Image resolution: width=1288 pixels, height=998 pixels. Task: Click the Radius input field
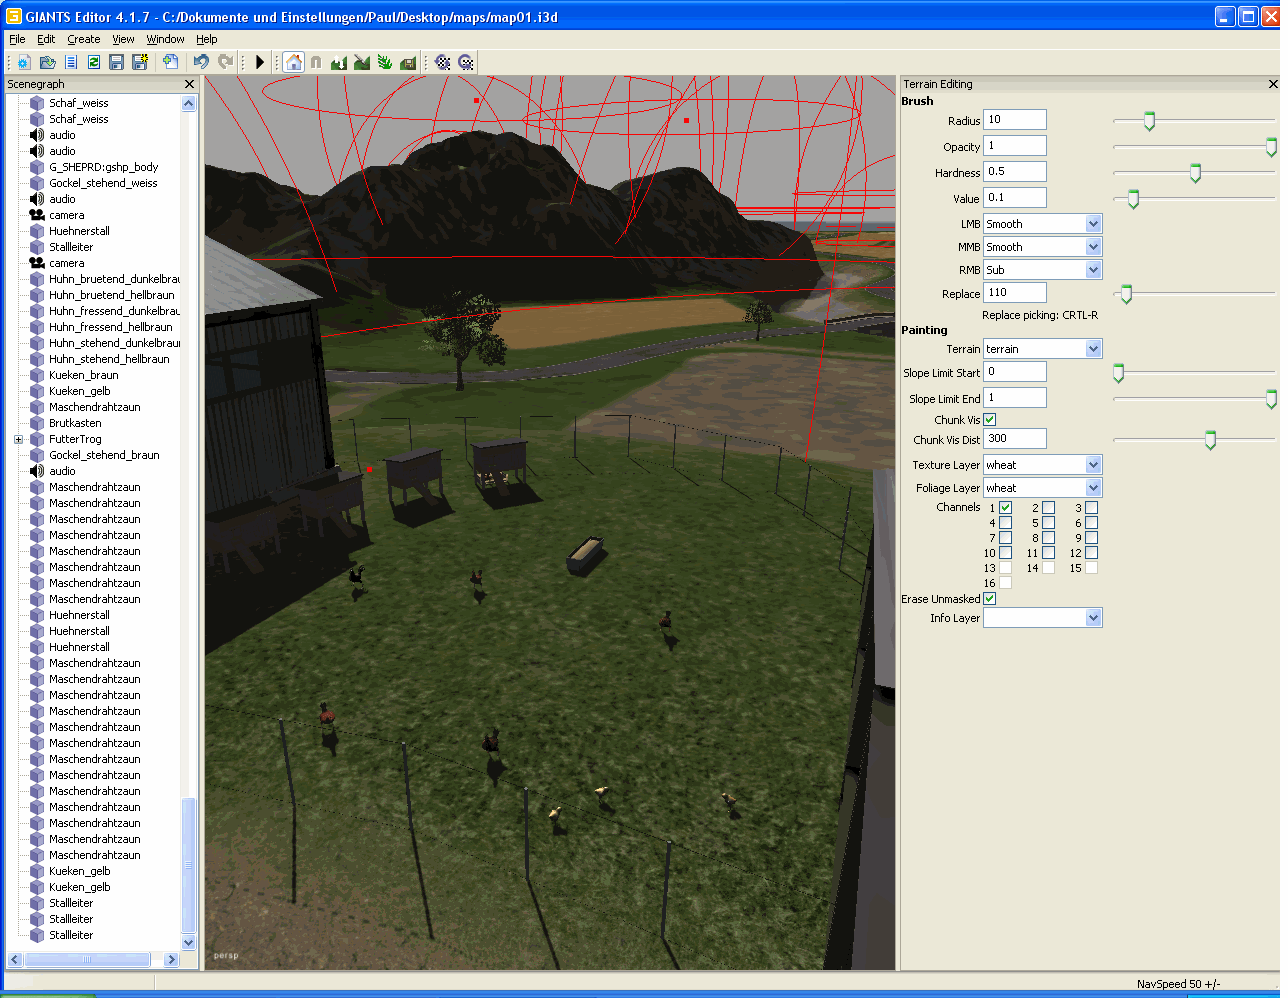[x=1014, y=120]
